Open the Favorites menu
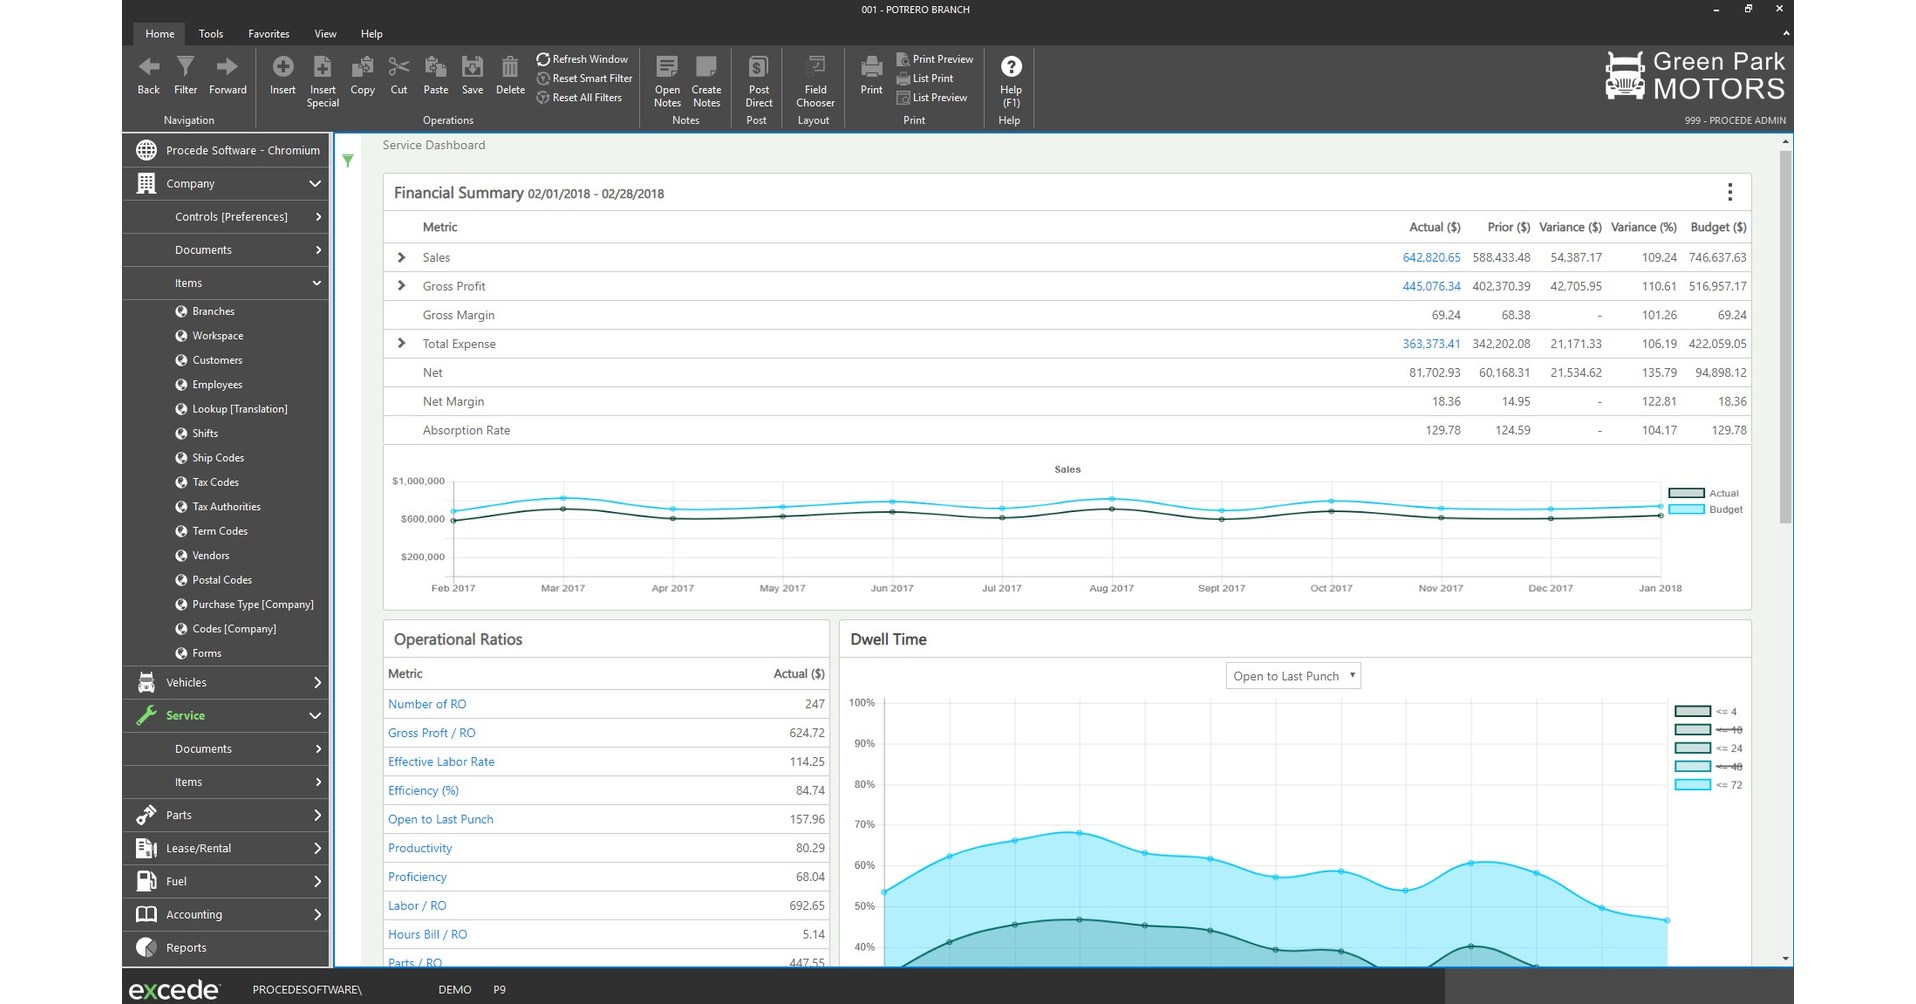The image size is (1916, 1004). [x=268, y=33]
